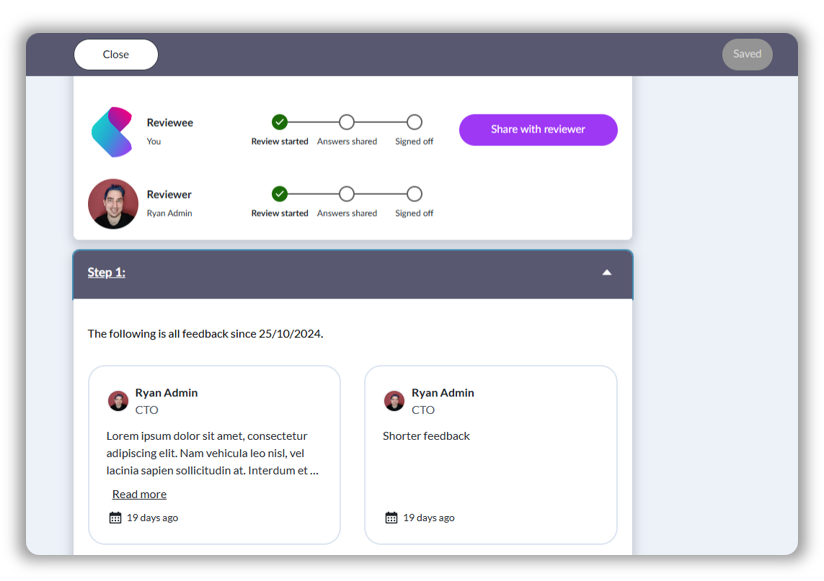Expand the feedback with Read more
Screen dimensions: 824x581
coord(139,494)
